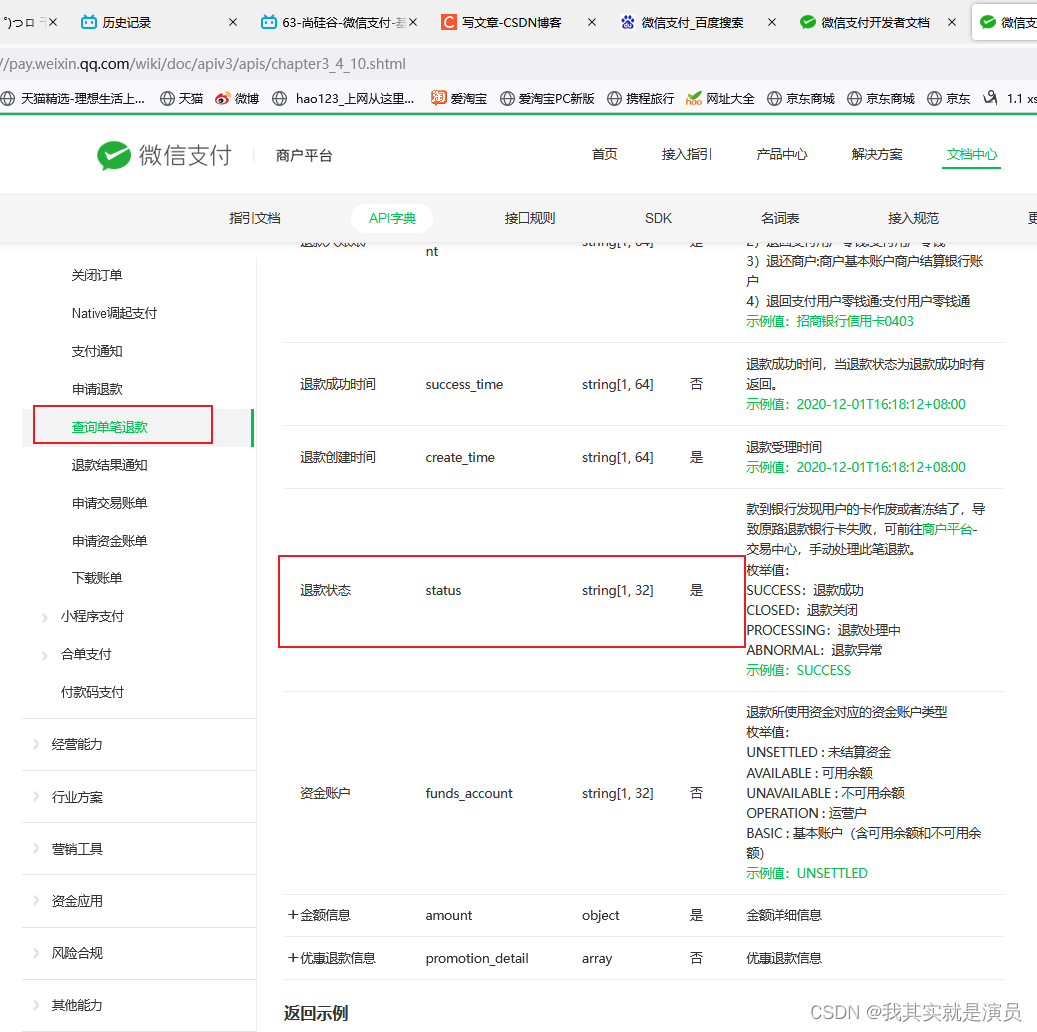Open the 京东 bookmark
Screen dimensions: 1037x1032
[x=948, y=99]
